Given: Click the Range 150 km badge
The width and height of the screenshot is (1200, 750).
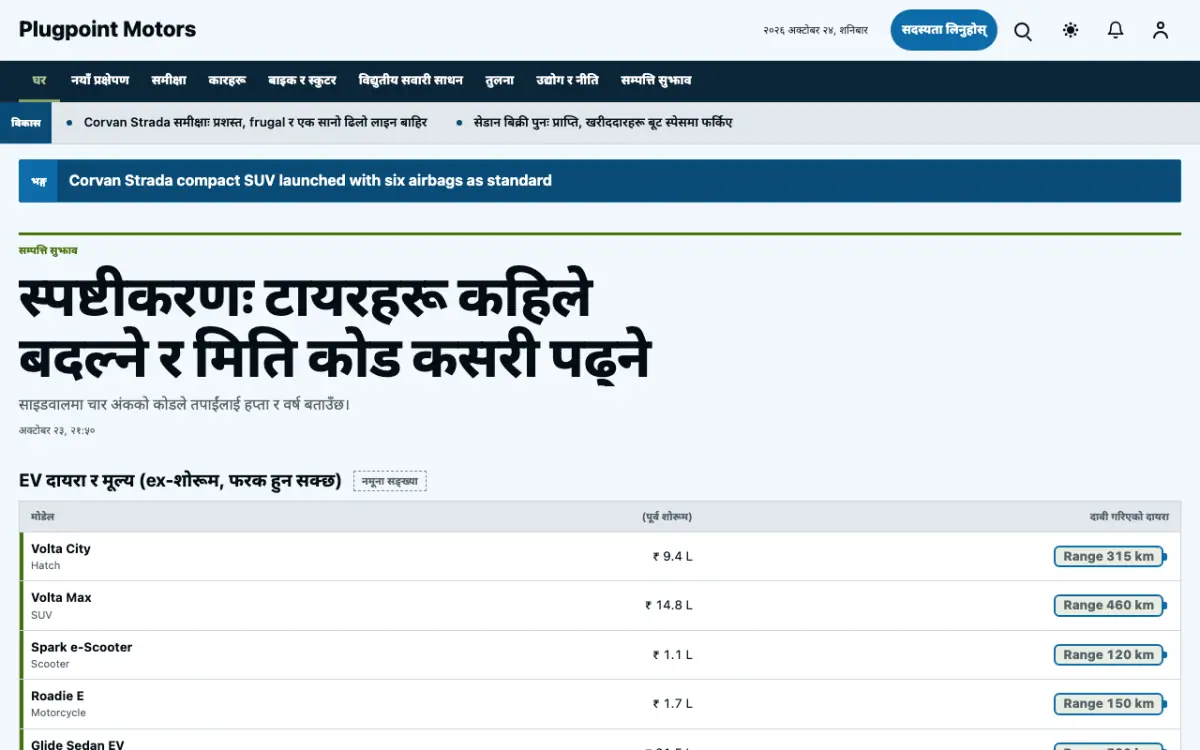Looking at the screenshot, I should pyautogui.click(x=1109, y=704).
